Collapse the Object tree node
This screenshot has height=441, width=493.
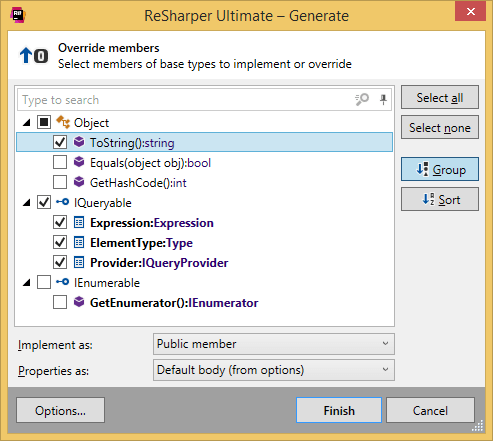(27, 123)
